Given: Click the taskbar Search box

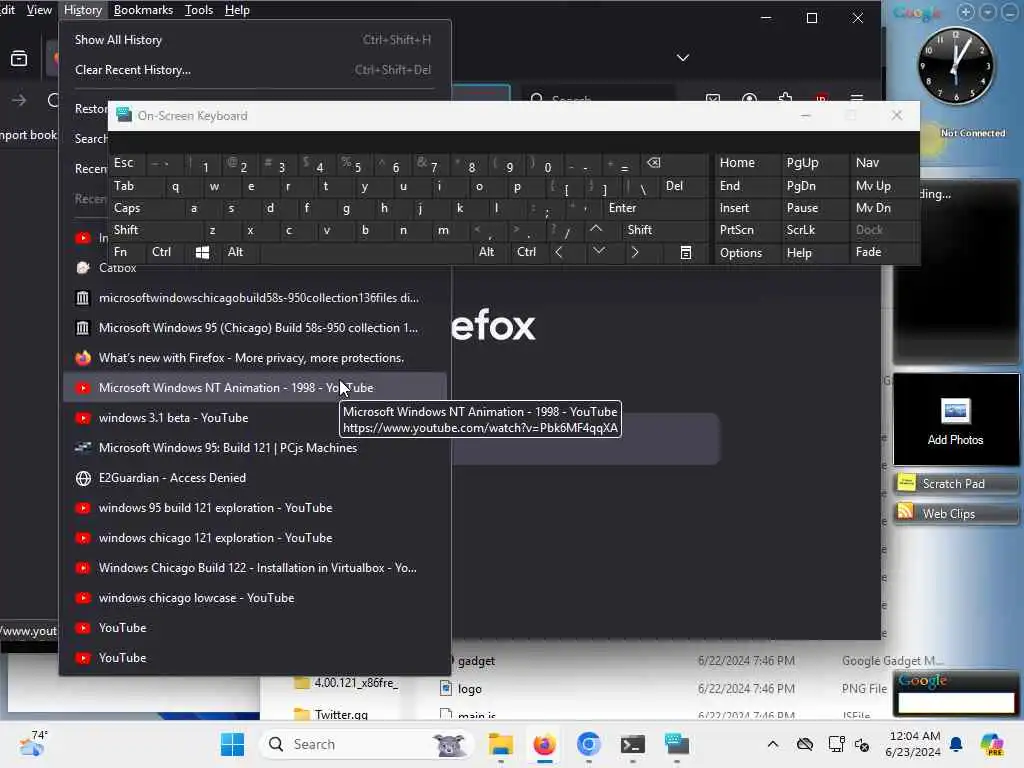Looking at the screenshot, I should (x=366, y=744).
